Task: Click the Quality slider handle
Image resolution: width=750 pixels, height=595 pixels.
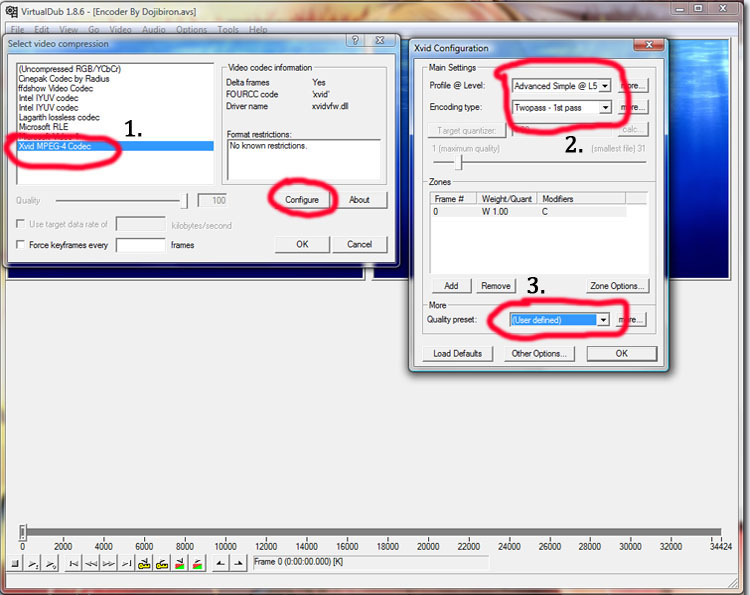Action: point(184,200)
